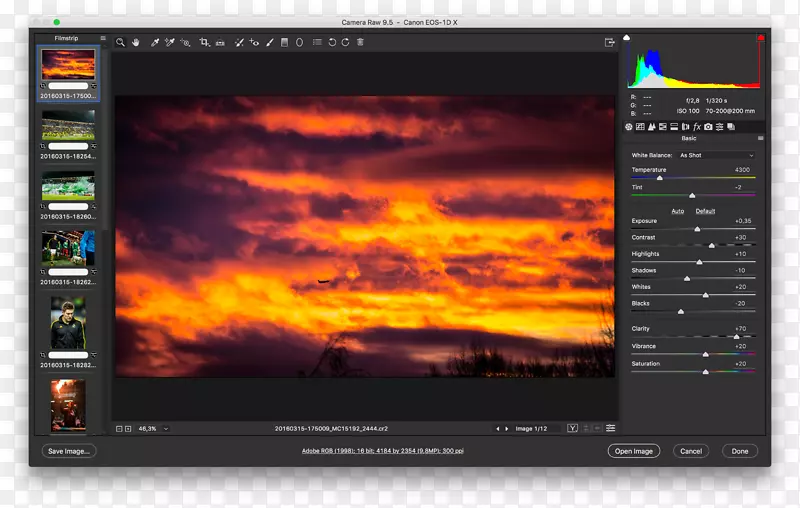This screenshot has width=800, height=508.
Task: Select the Red Eye Removal tool
Action: click(x=254, y=42)
